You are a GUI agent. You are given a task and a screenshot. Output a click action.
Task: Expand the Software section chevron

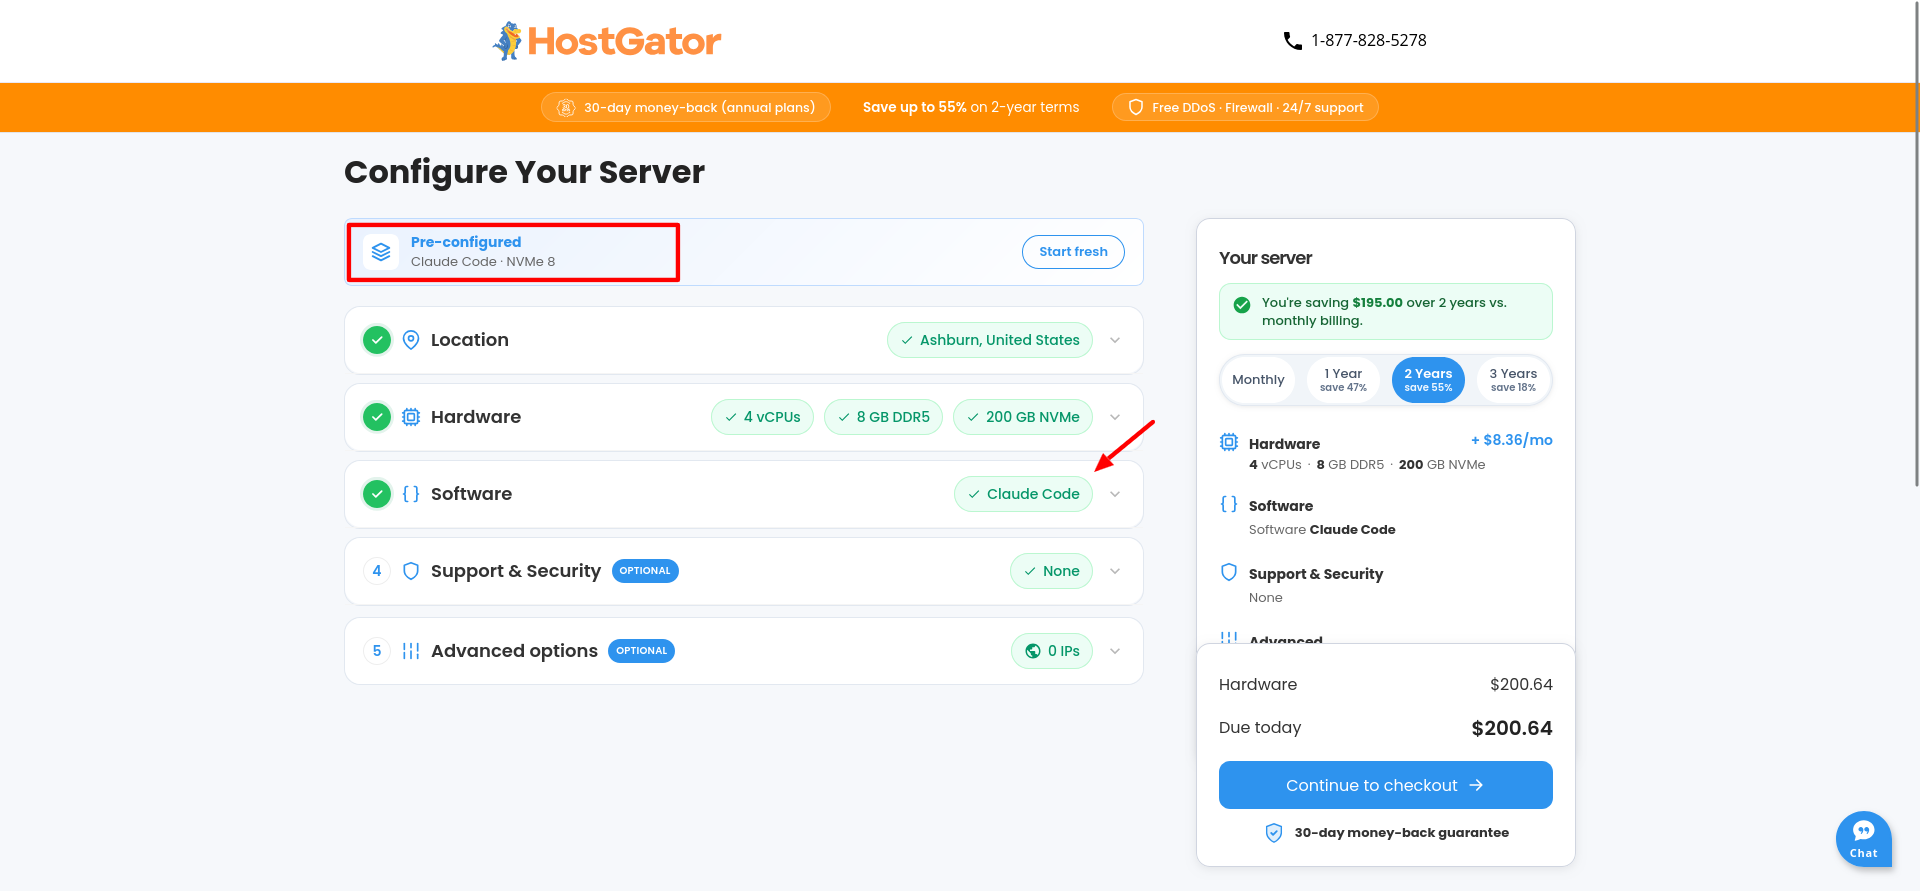click(1115, 494)
